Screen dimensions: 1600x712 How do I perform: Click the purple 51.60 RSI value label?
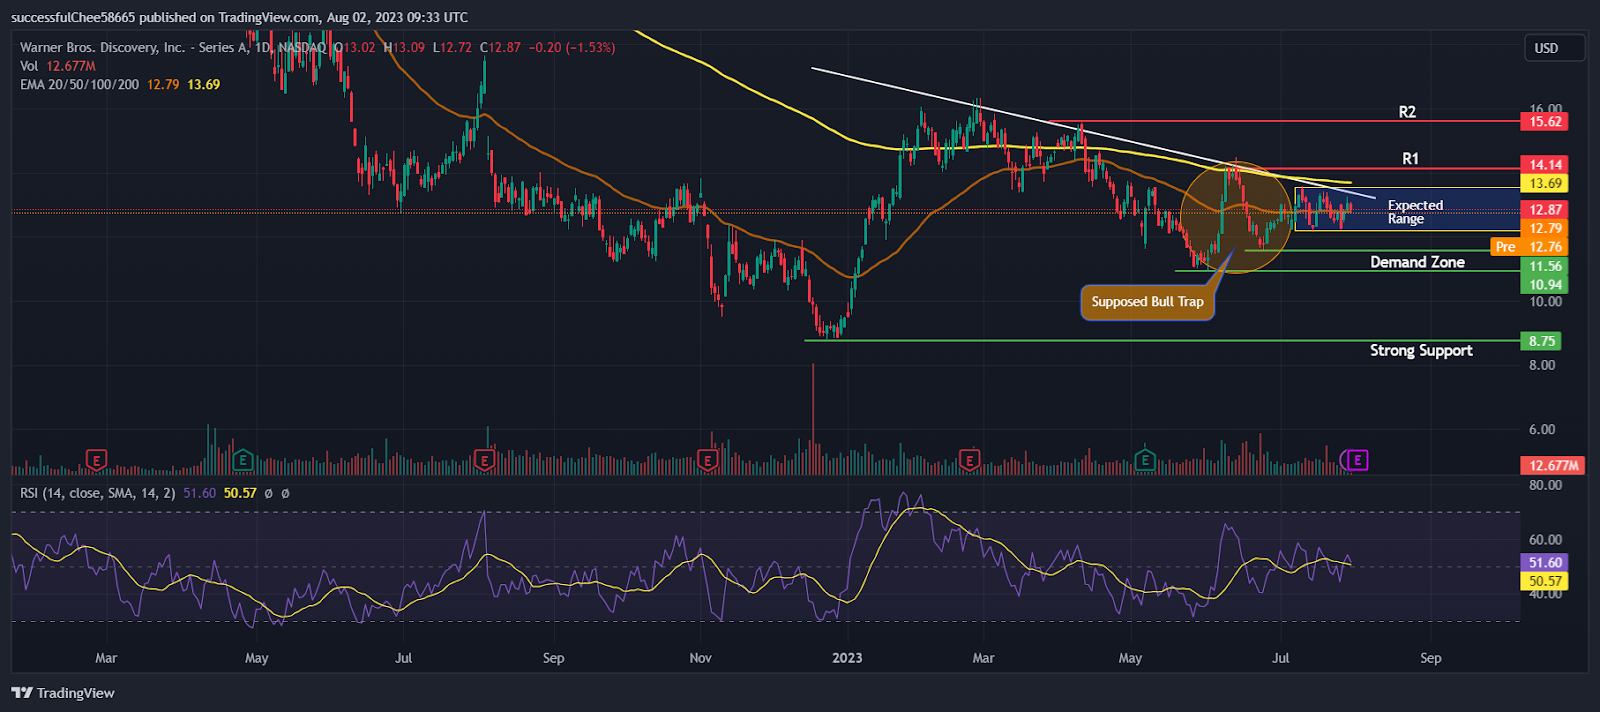click(1544, 563)
